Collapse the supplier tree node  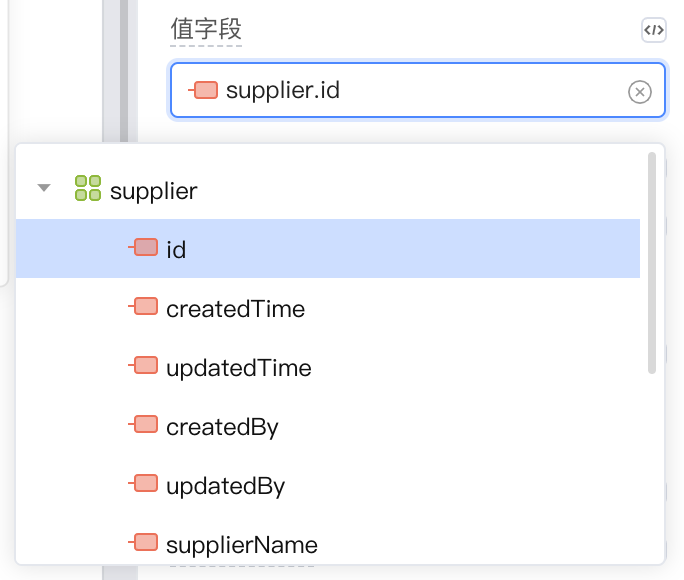(x=44, y=188)
